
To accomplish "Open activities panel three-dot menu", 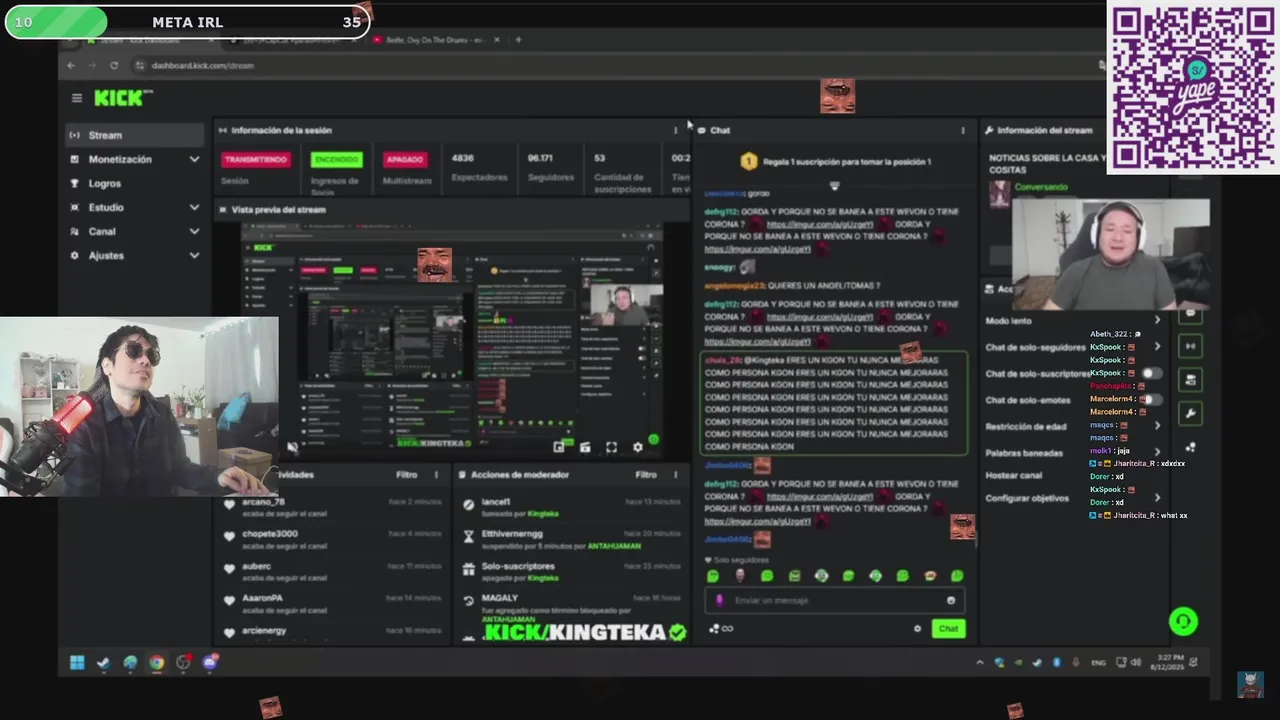I will [435, 475].
